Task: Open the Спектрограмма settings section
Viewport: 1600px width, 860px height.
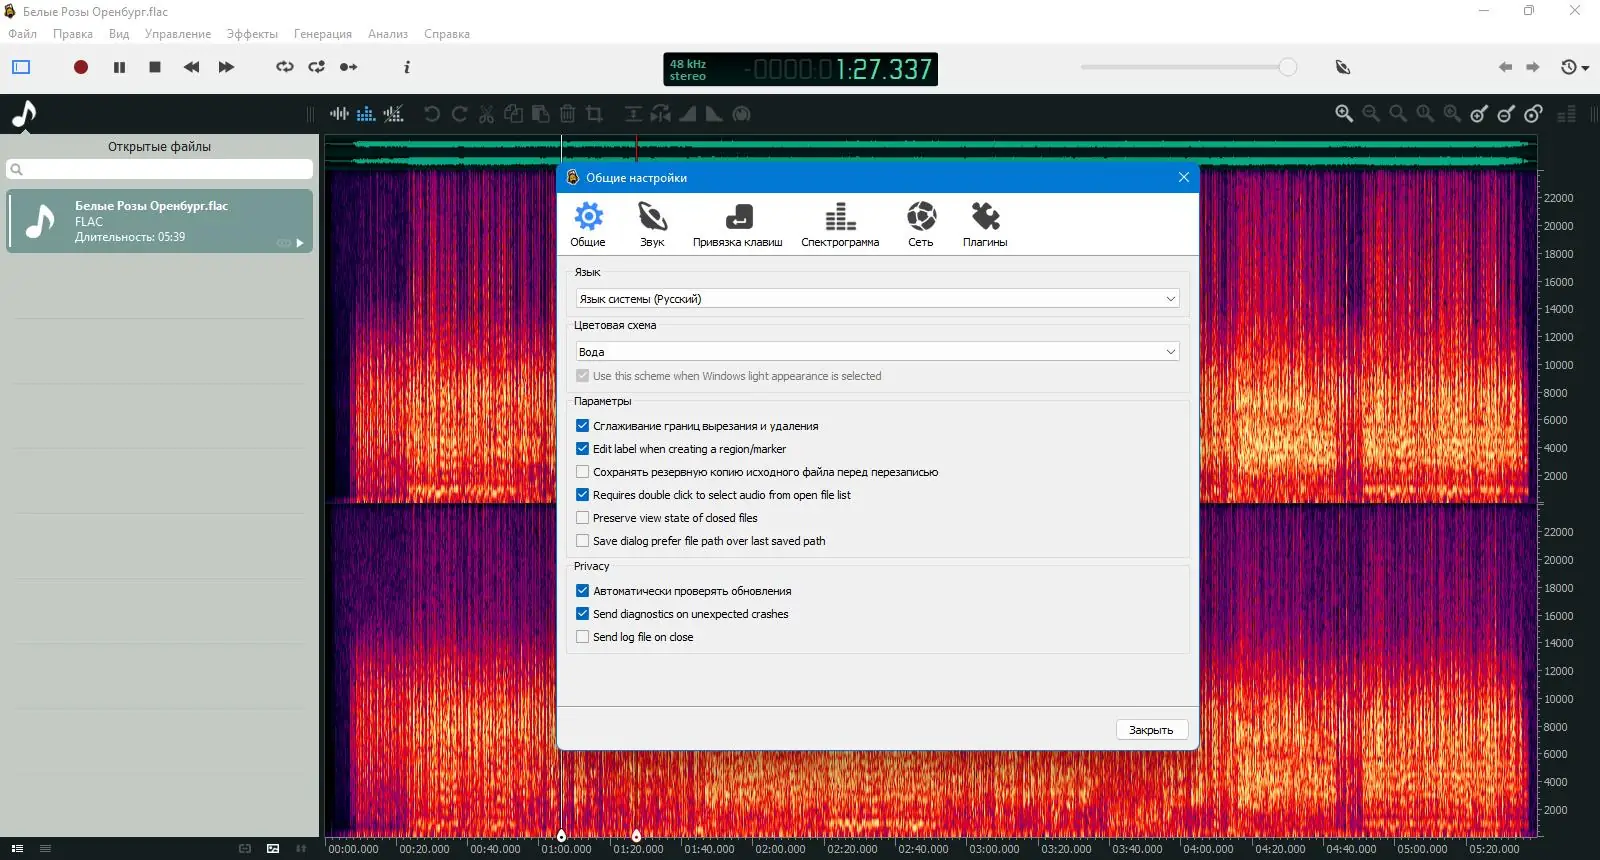Action: [x=840, y=224]
